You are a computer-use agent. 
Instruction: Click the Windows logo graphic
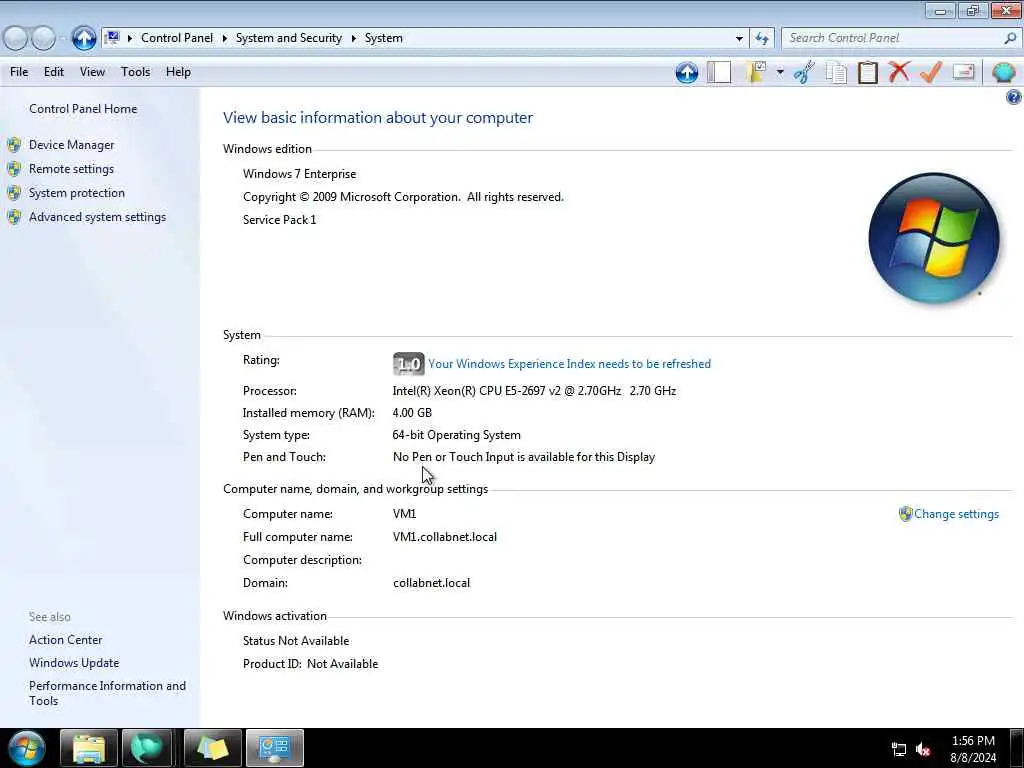point(934,238)
